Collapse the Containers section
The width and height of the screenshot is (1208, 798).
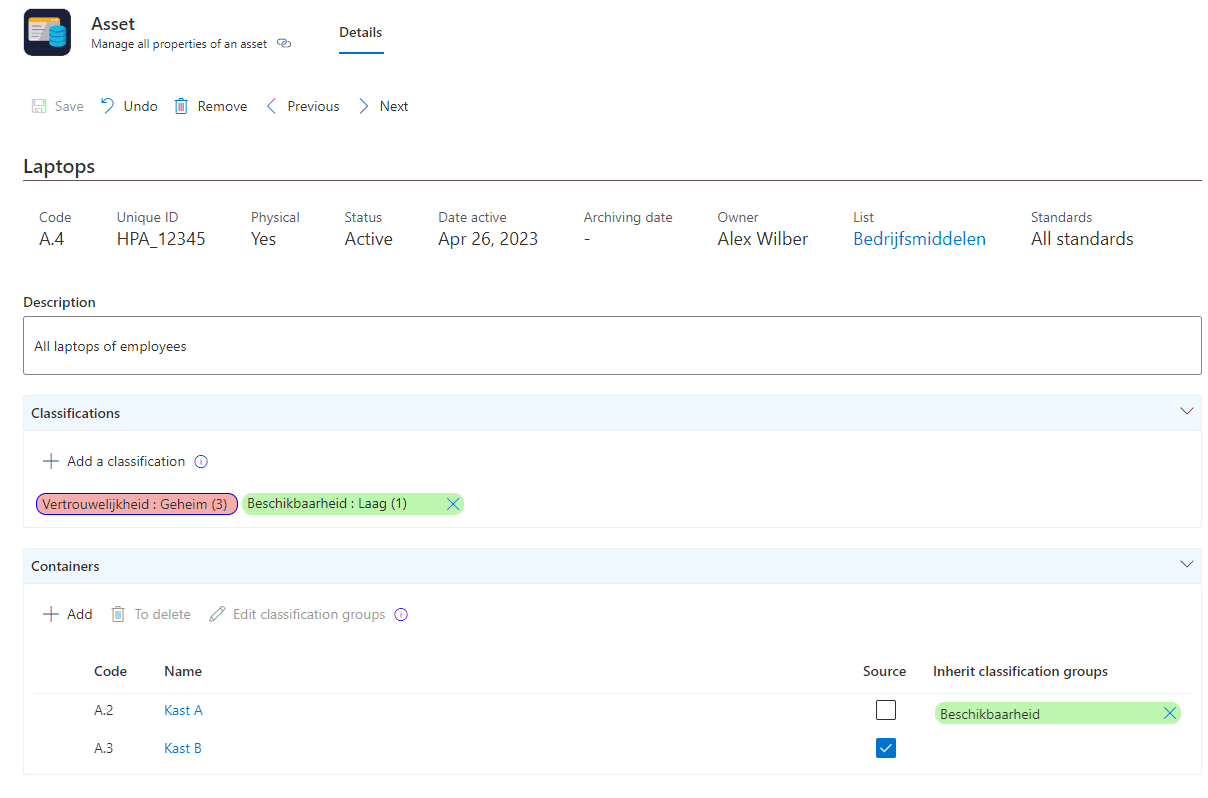point(1187,564)
